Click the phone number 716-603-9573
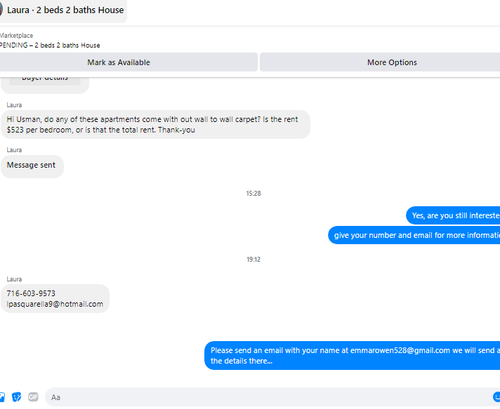Viewport: 500px width, 409px height. [x=31, y=293]
